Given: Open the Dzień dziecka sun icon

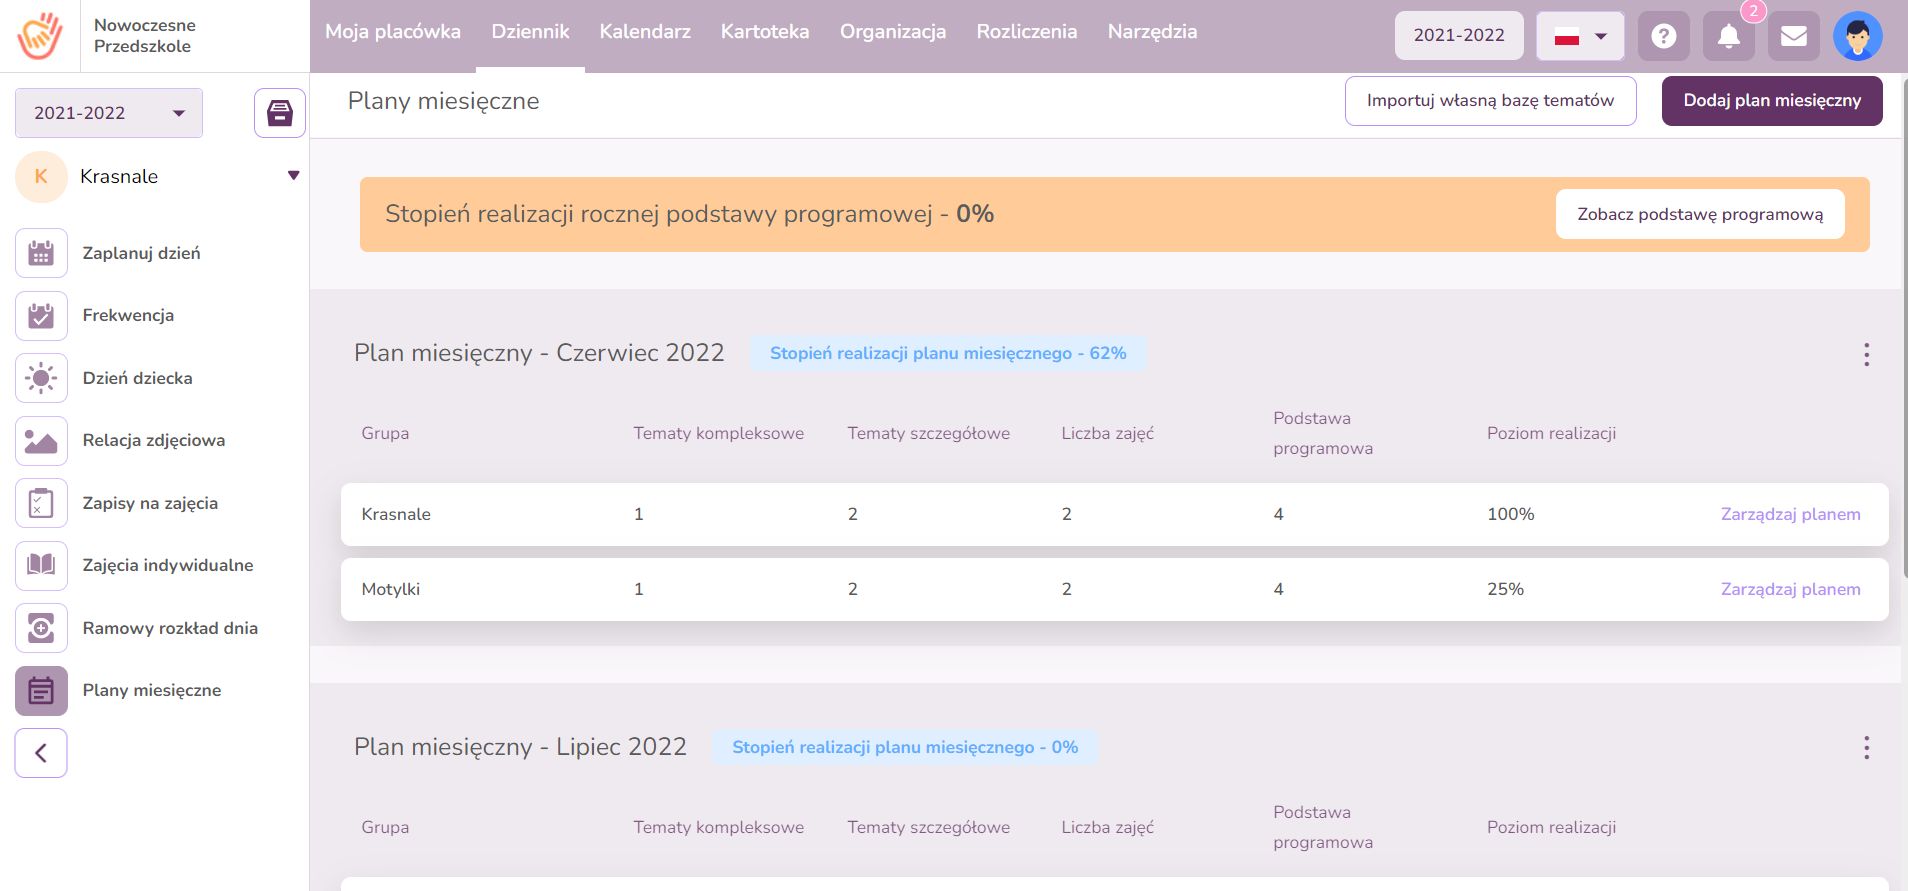Looking at the screenshot, I should coord(41,378).
